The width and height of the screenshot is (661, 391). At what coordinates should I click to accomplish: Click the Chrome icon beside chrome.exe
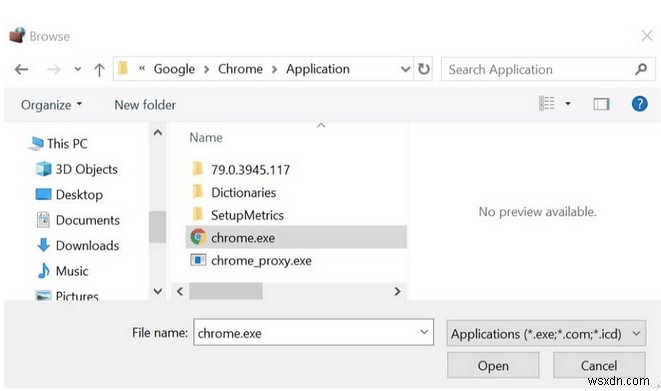tap(198, 237)
